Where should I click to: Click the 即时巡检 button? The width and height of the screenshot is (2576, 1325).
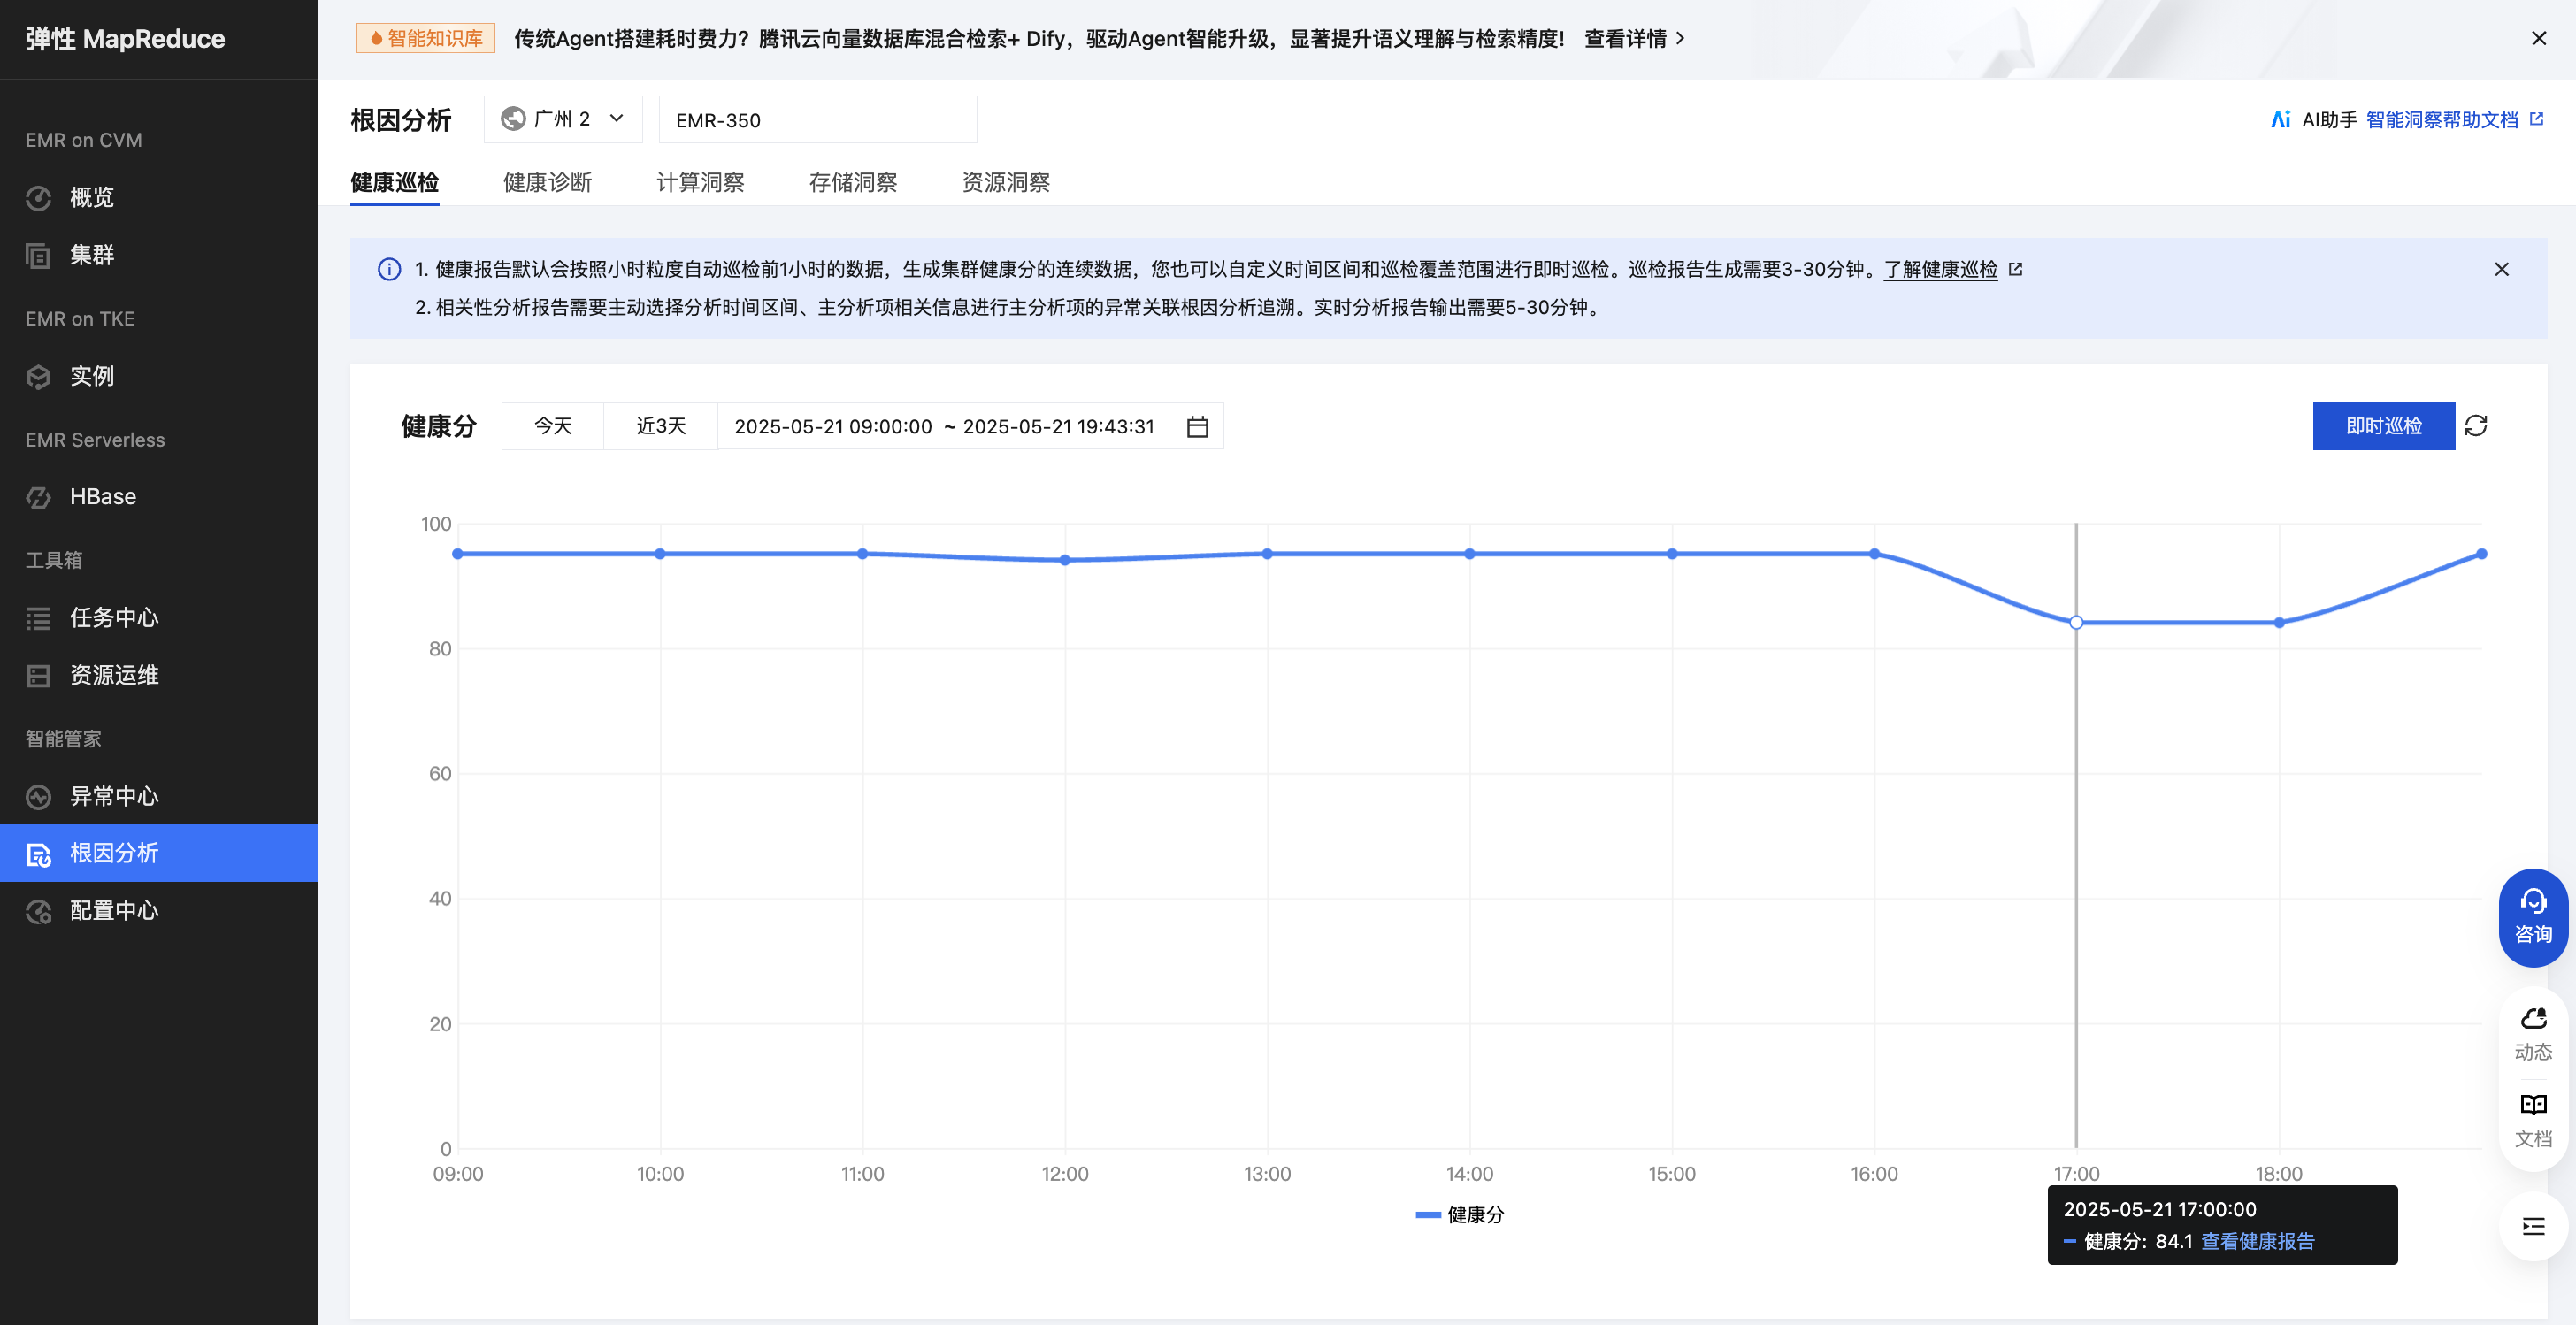2383,426
